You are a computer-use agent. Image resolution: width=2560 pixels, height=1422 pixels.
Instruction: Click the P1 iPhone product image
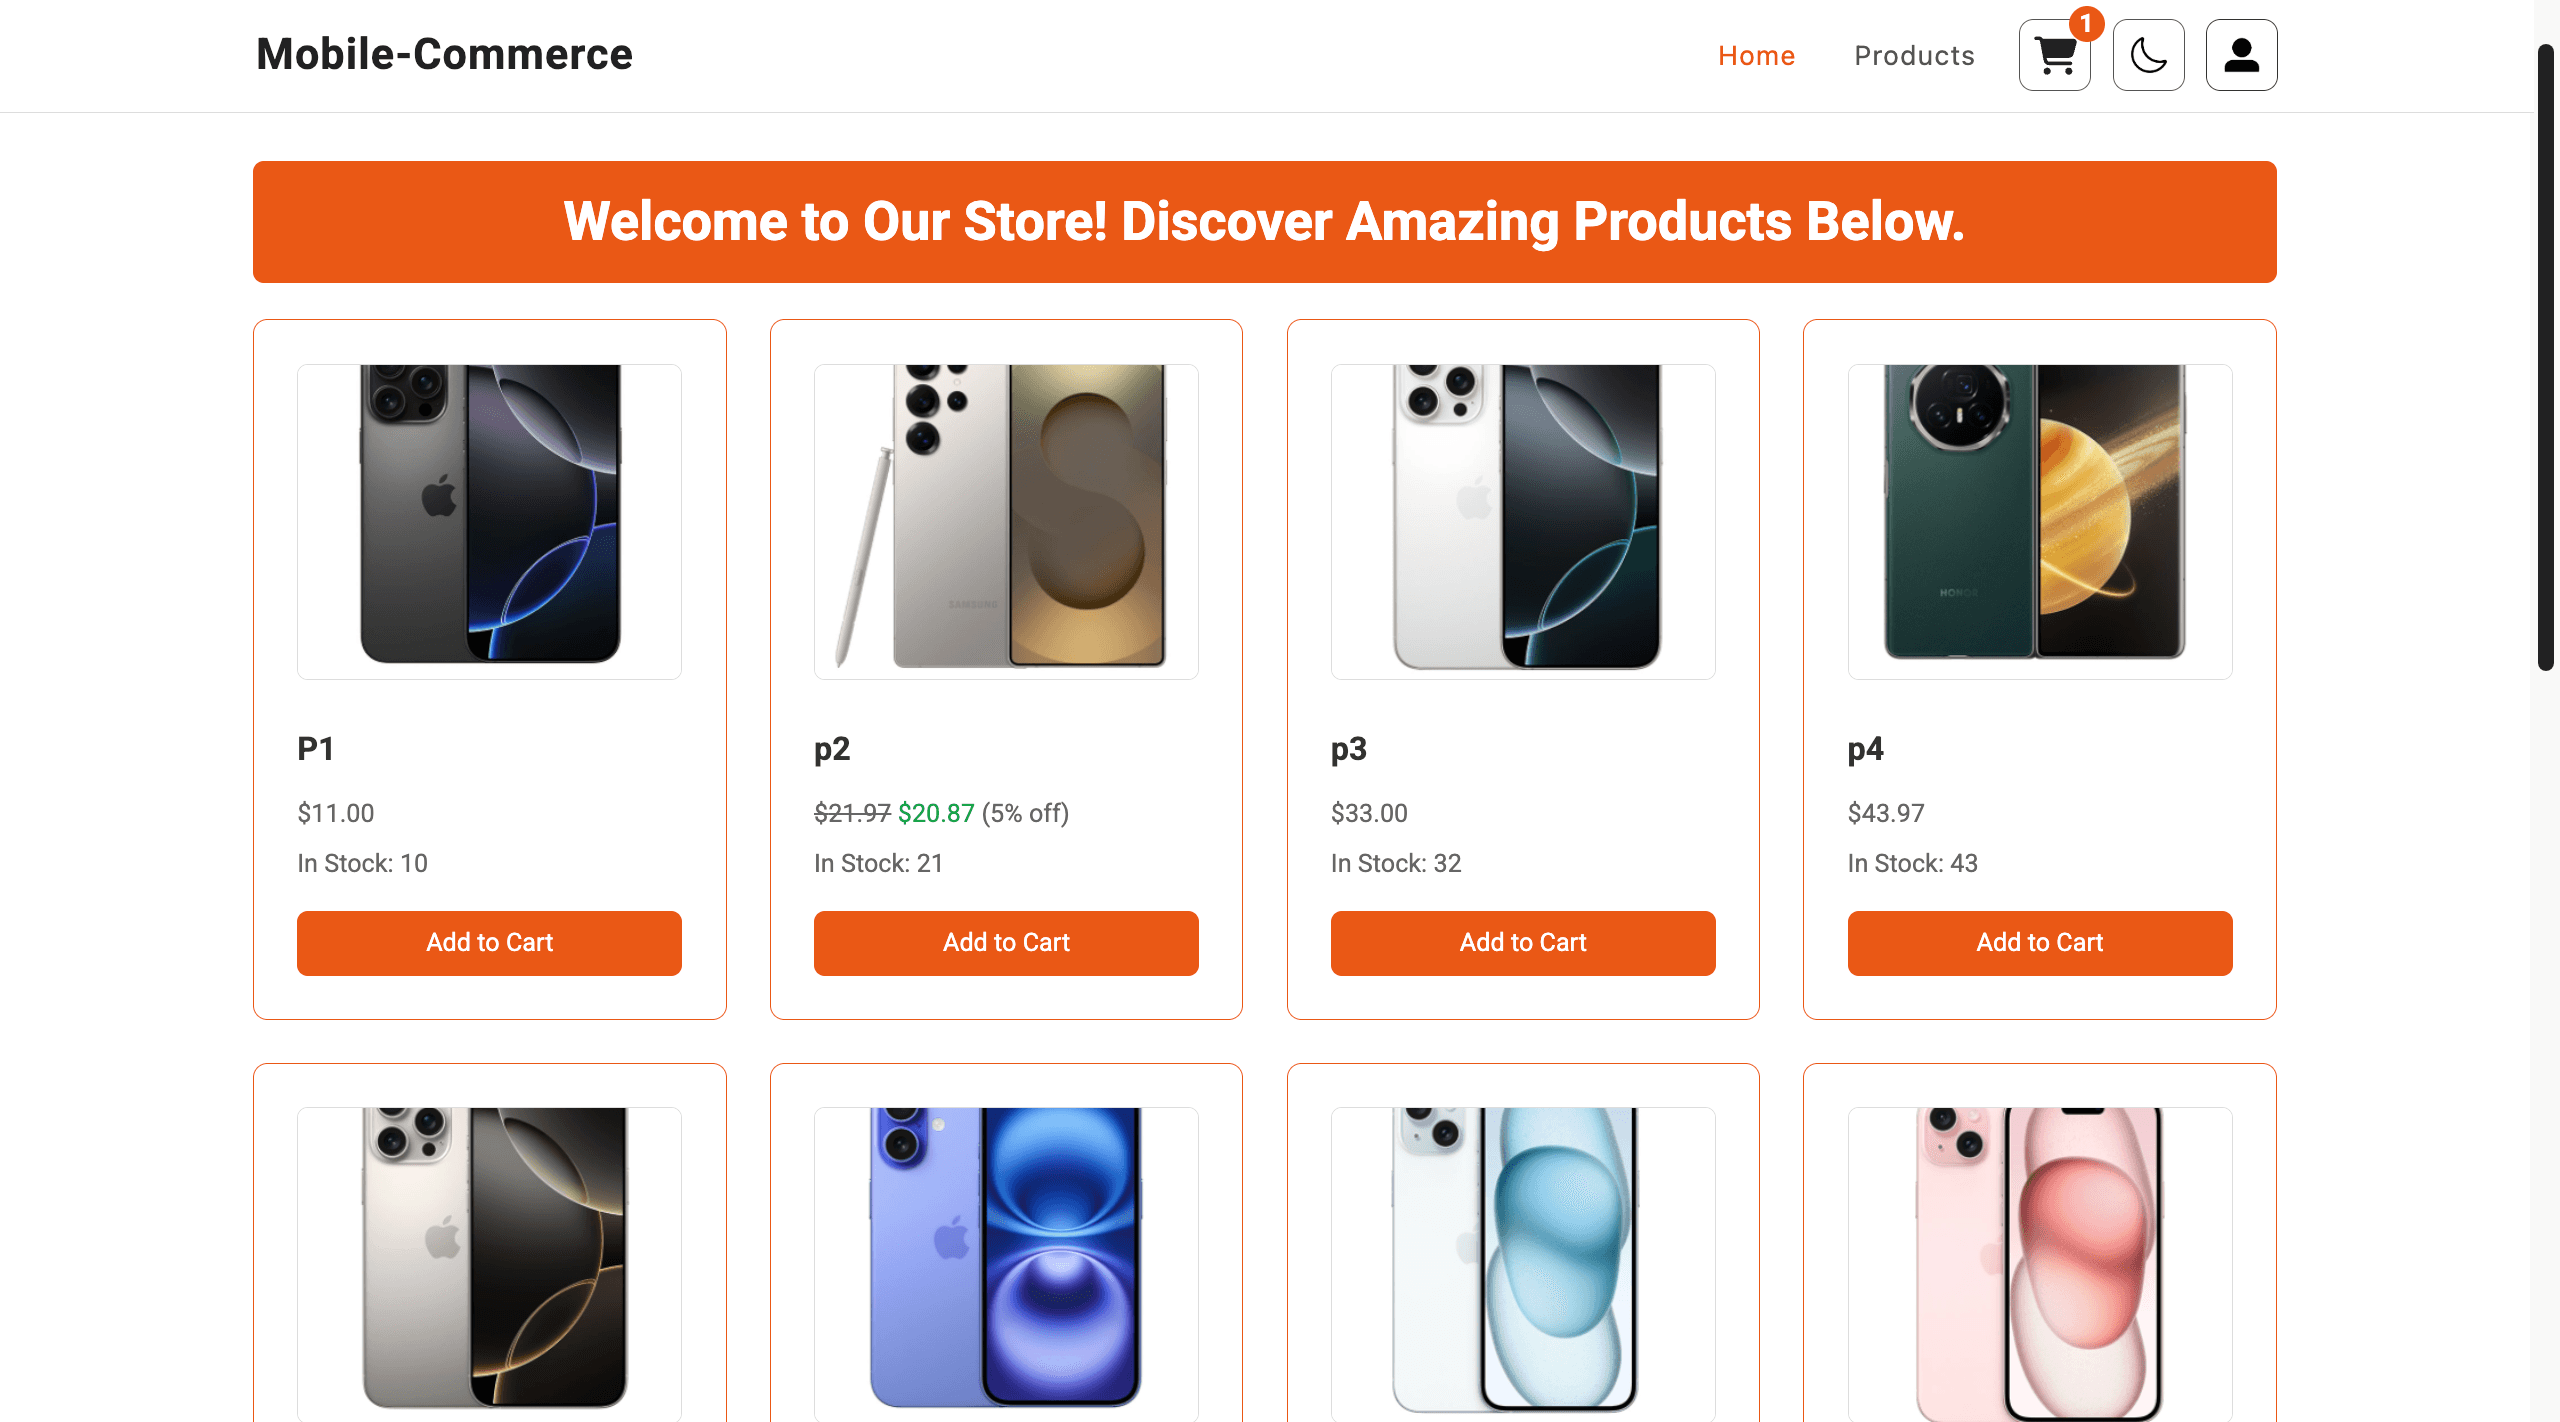pyautogui.click(x=489, y=517)
